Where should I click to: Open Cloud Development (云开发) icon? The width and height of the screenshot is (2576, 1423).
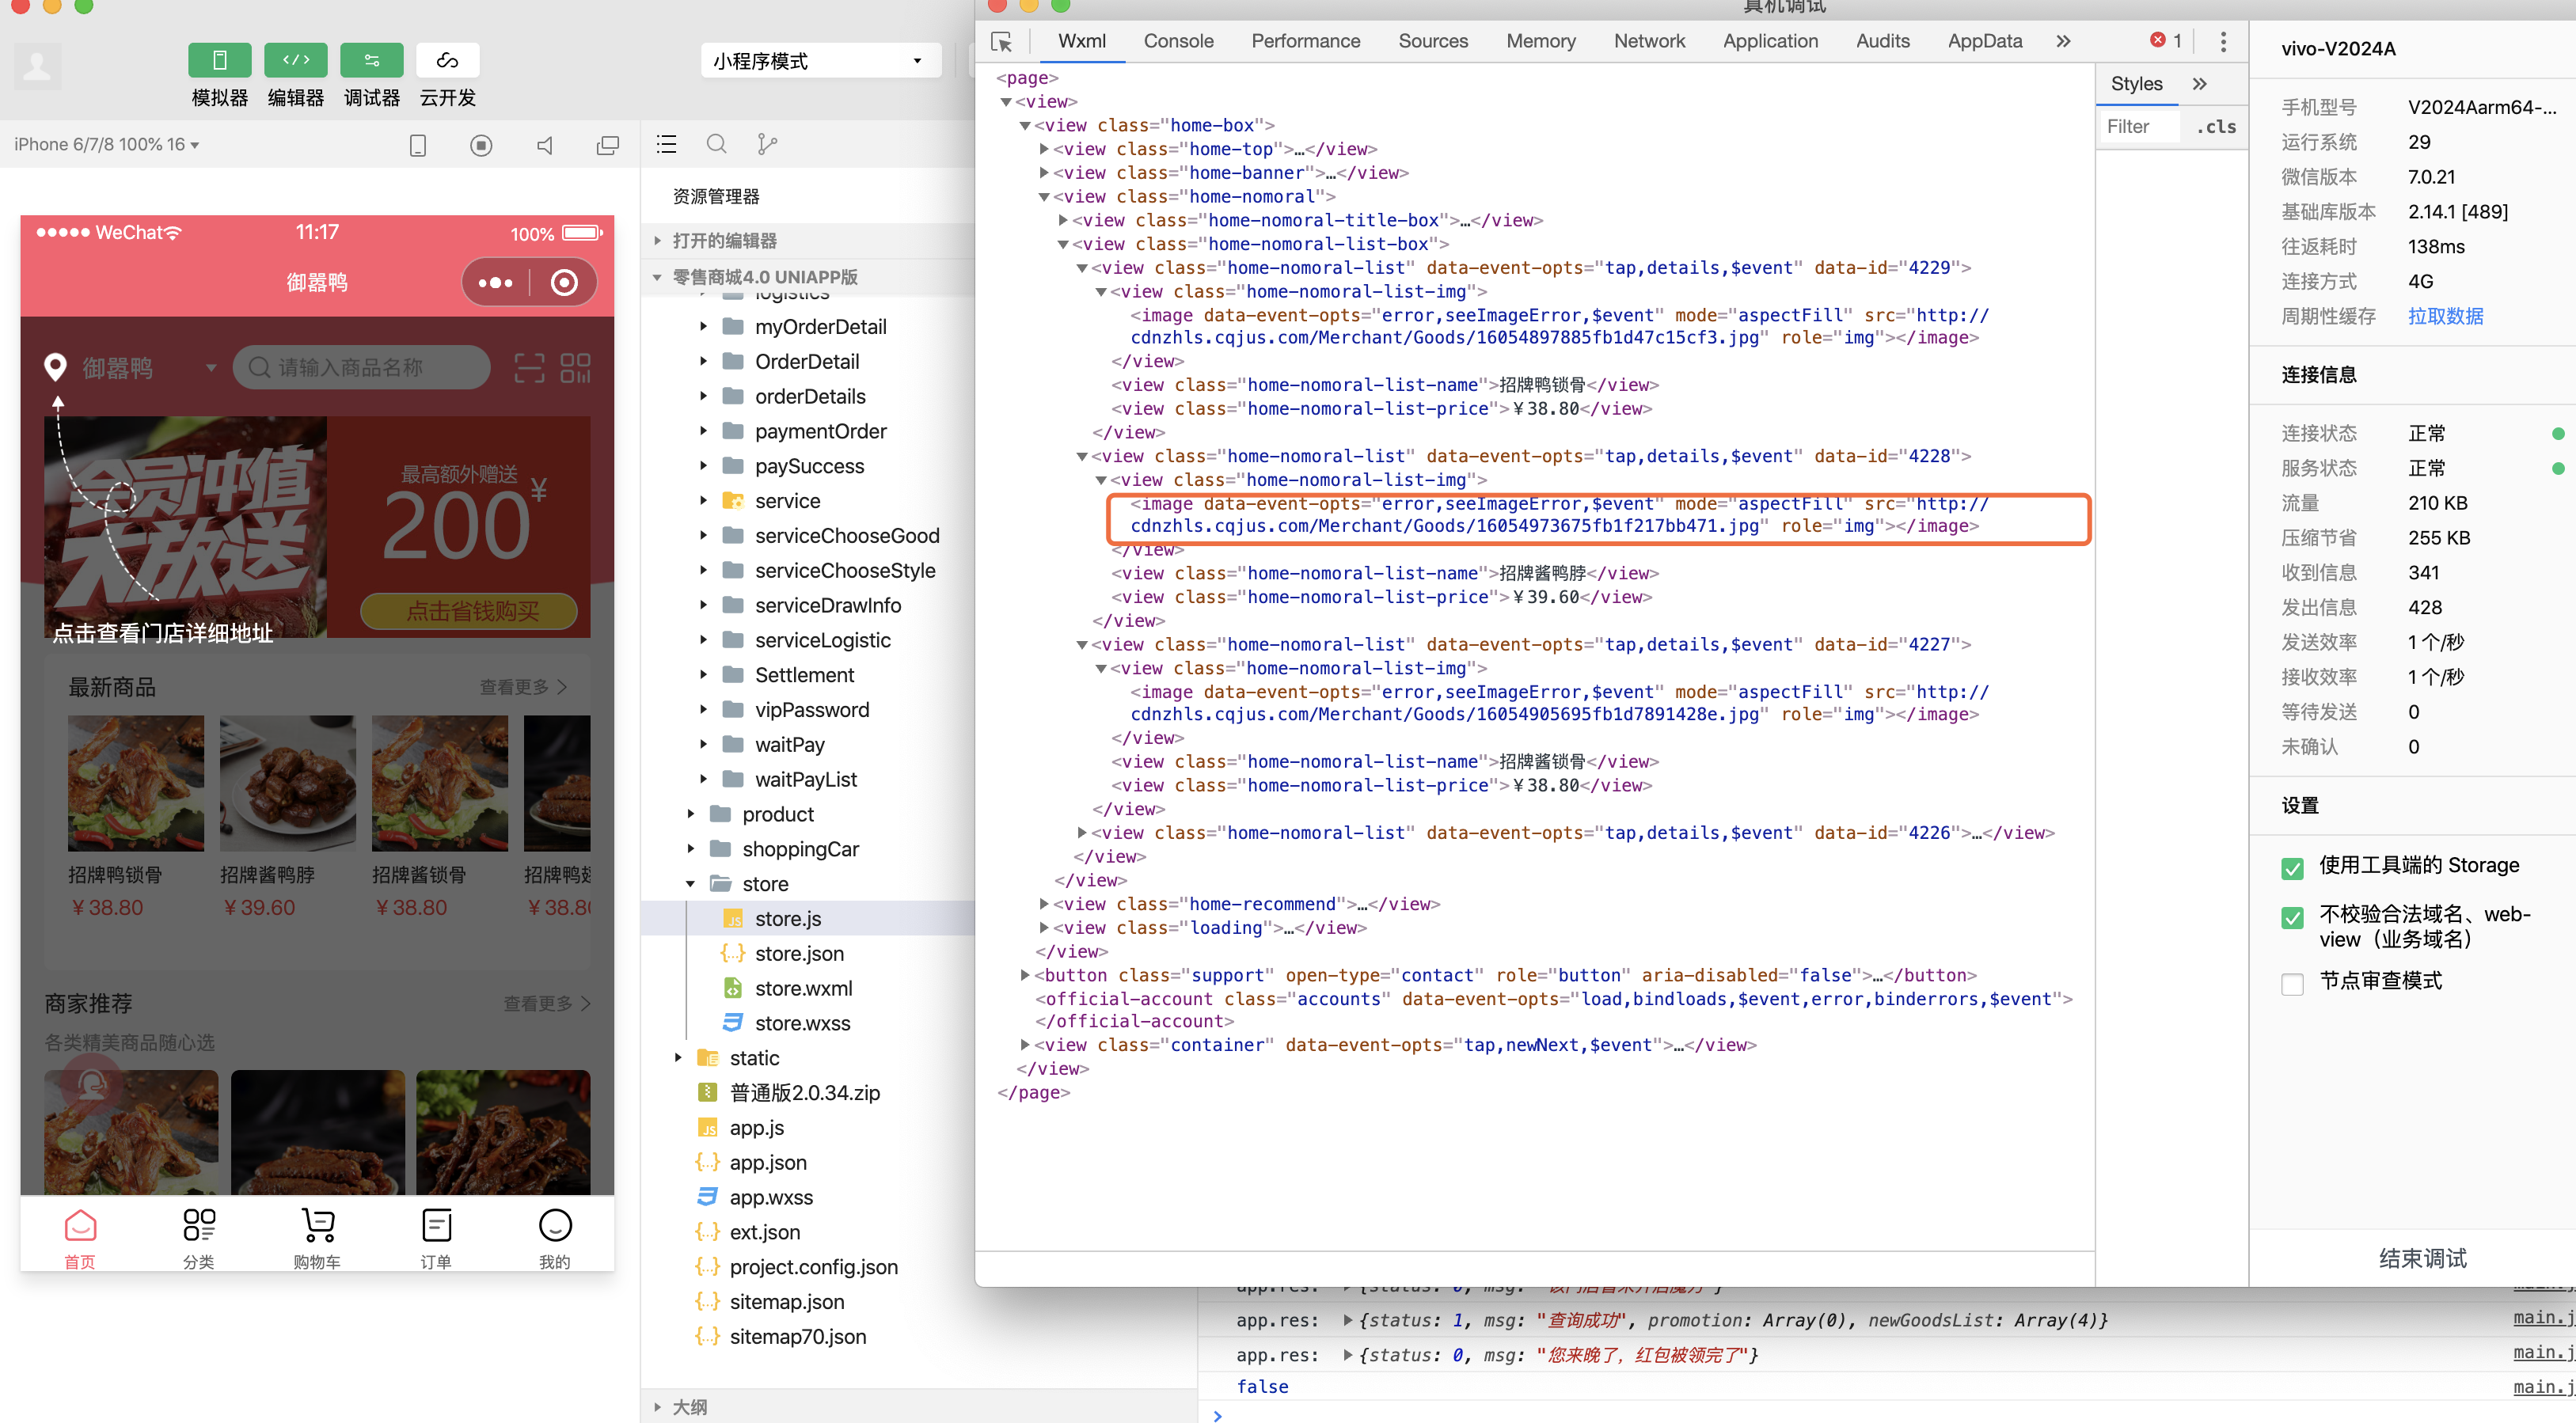coord(447,60)
